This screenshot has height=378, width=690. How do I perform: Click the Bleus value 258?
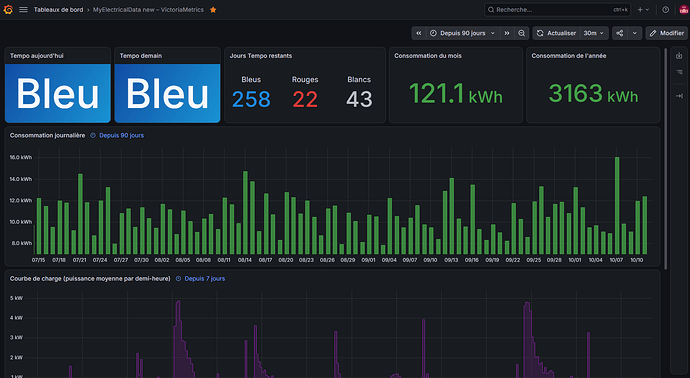pos(251,99)
